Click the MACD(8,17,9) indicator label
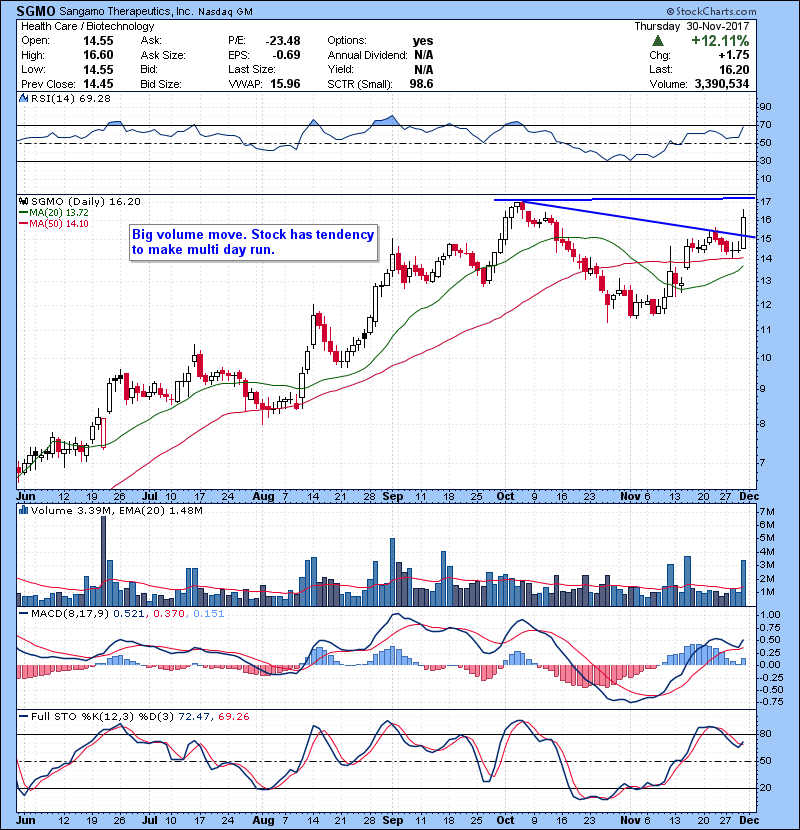 pyautogui.click(x=70, y=614)
